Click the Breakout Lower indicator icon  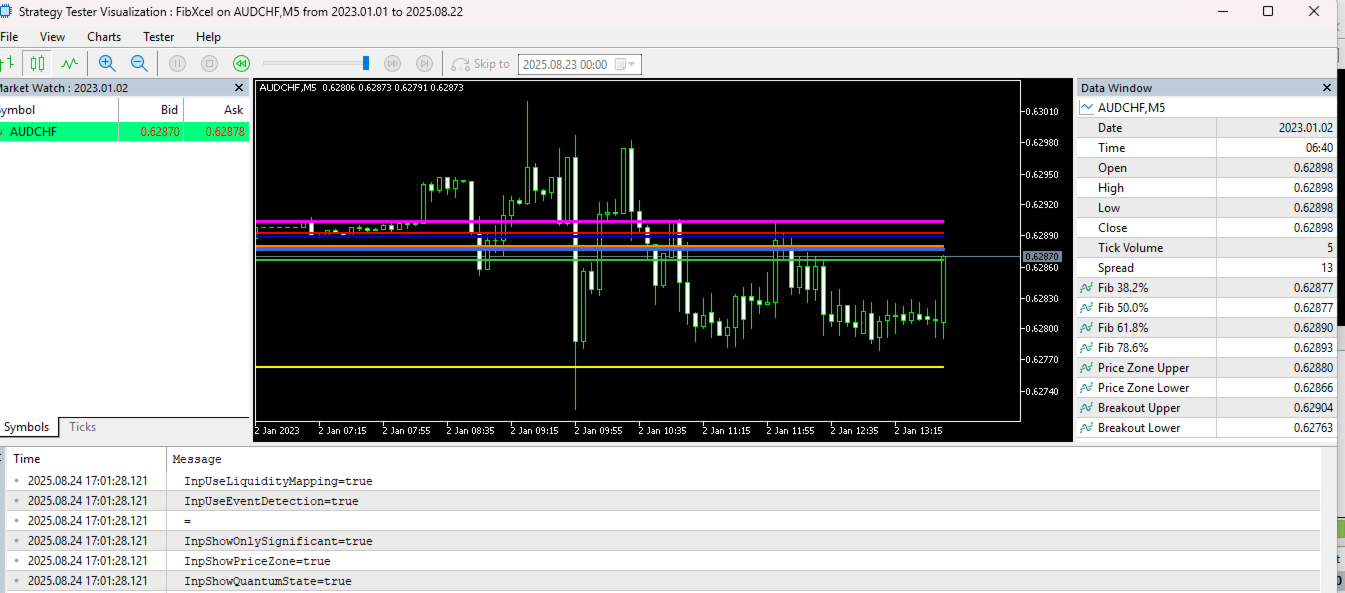[x=1086, y=428]
